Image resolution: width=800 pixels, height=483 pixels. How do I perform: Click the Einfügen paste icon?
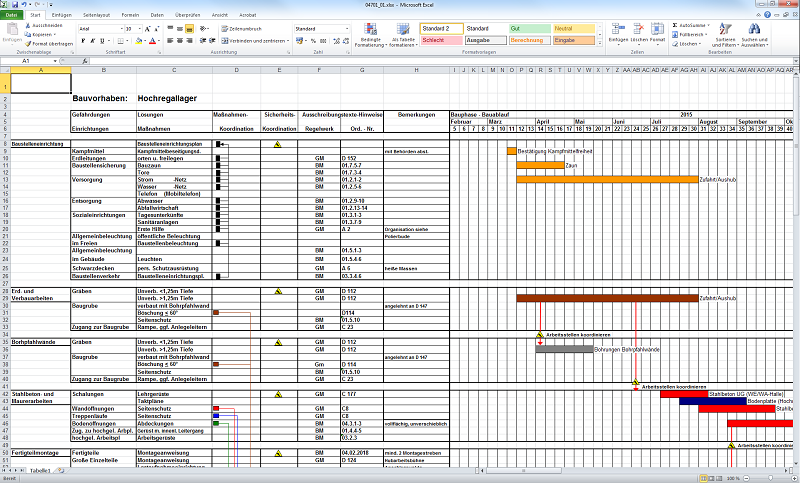[12, 30]
